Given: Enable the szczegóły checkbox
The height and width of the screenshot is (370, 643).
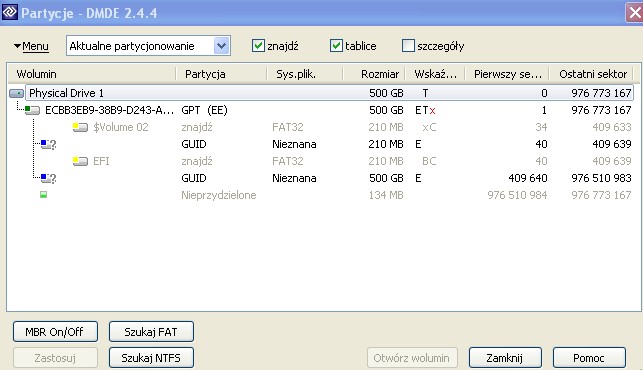Looking at the screenshot, I should pyautogui.click(x=408, y=46).
